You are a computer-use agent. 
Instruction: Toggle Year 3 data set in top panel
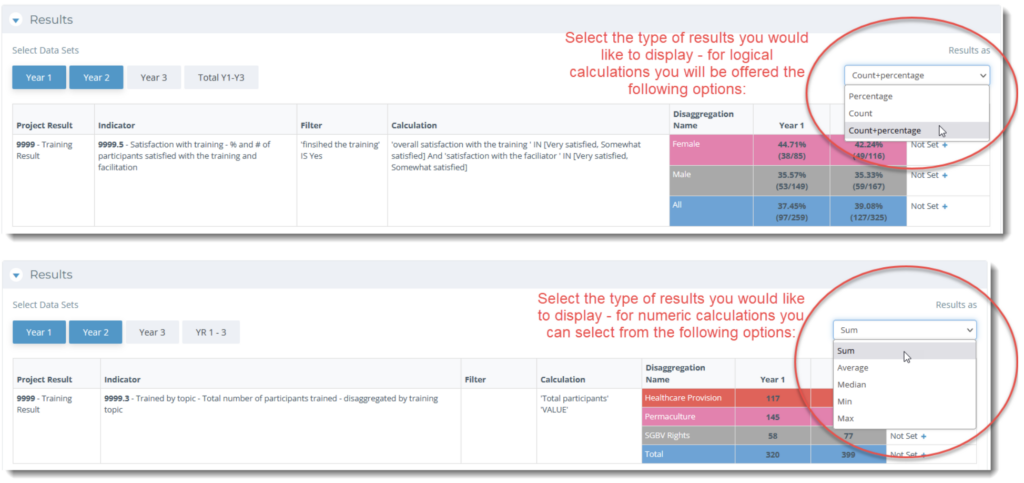click(154, 78)
